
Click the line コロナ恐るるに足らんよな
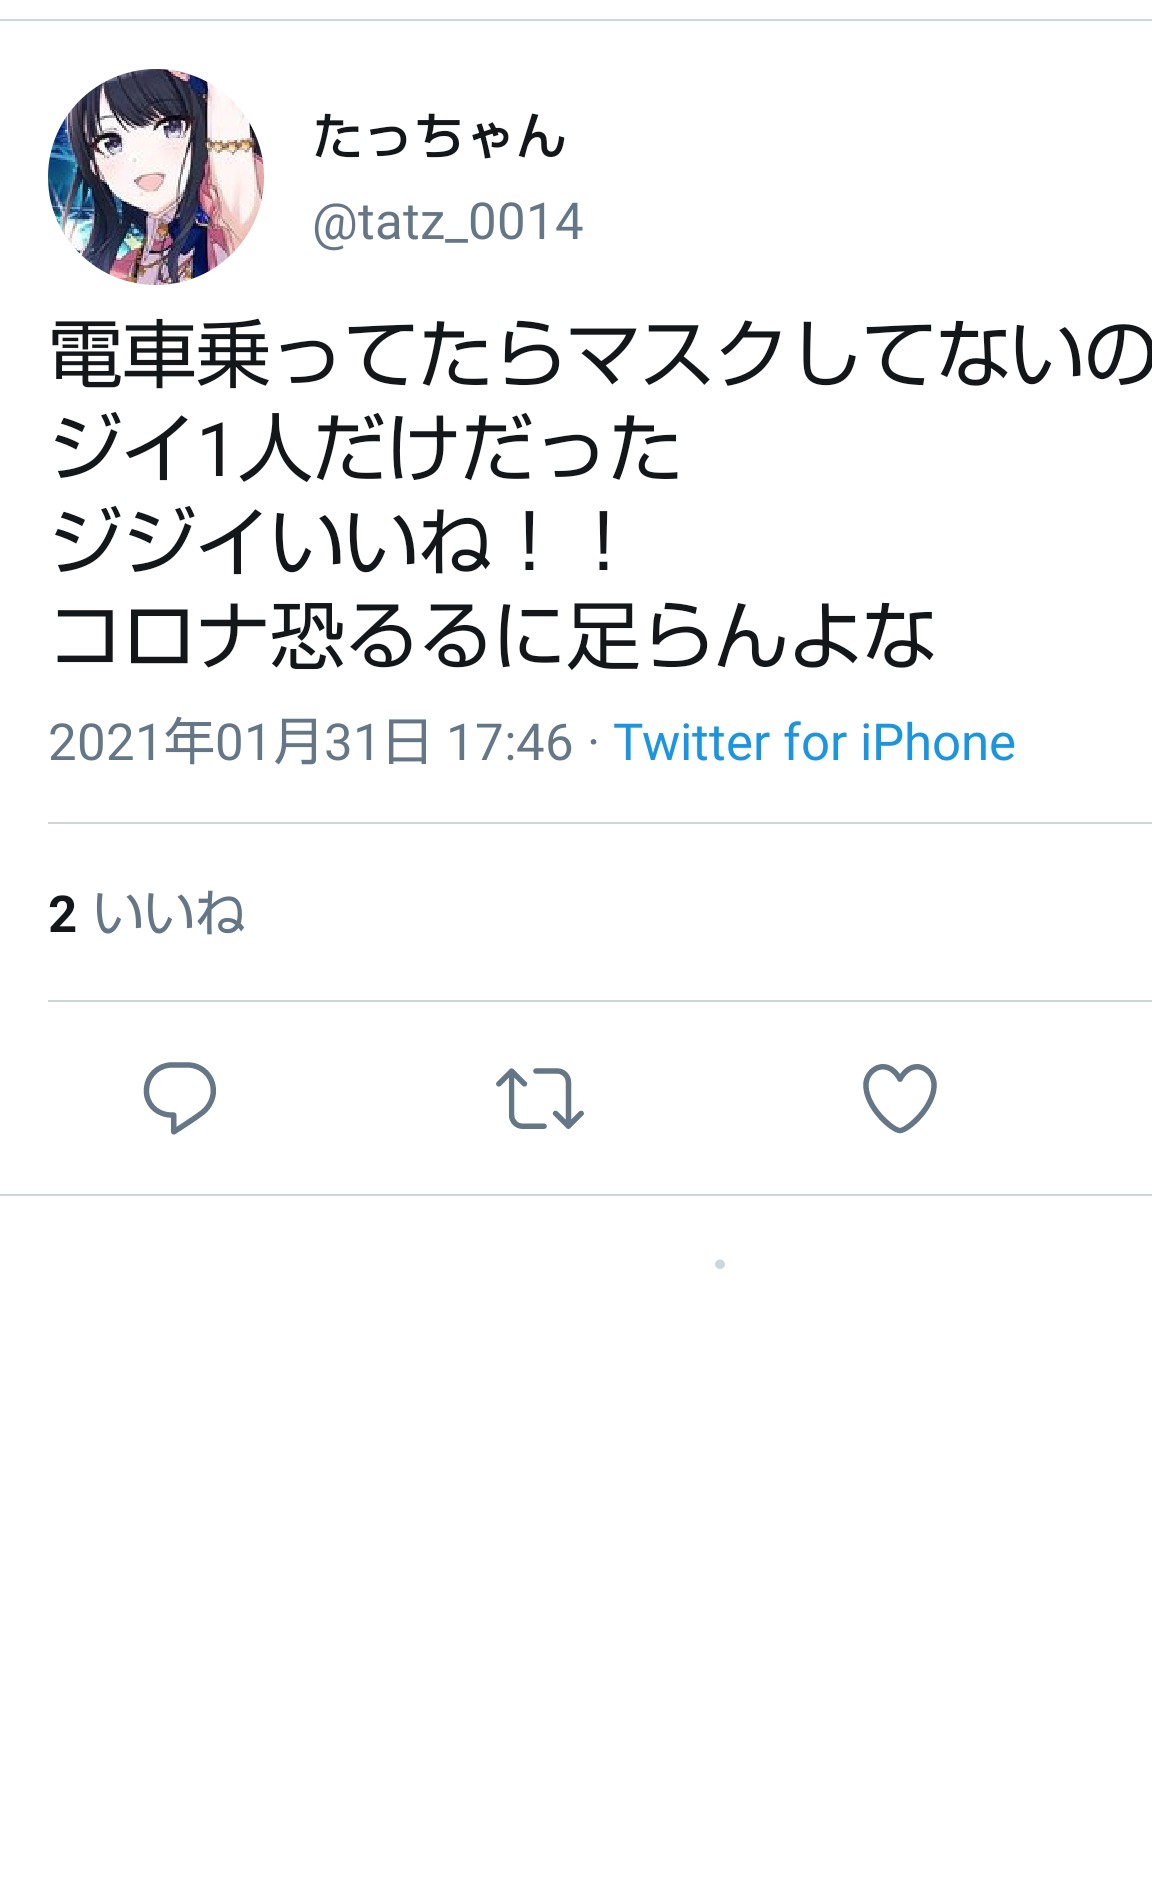click(x=493, y=637)
